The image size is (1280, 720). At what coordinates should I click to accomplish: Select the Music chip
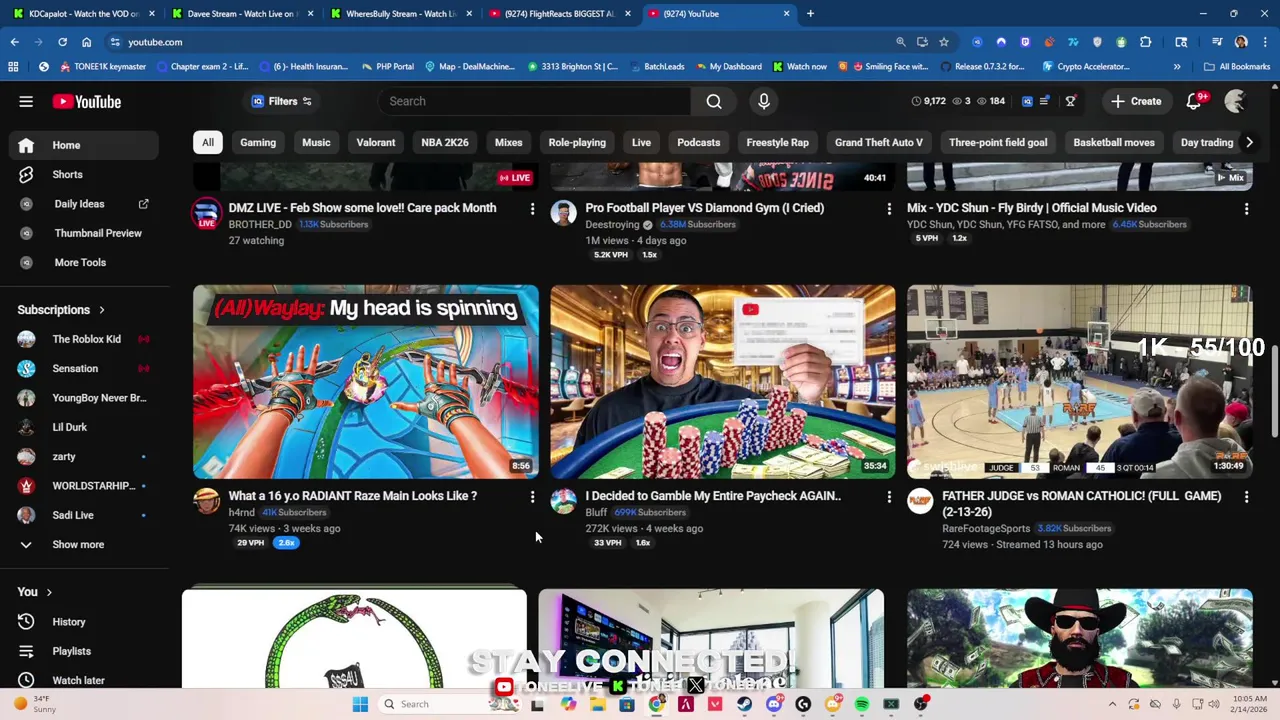(x=316, y=142)
